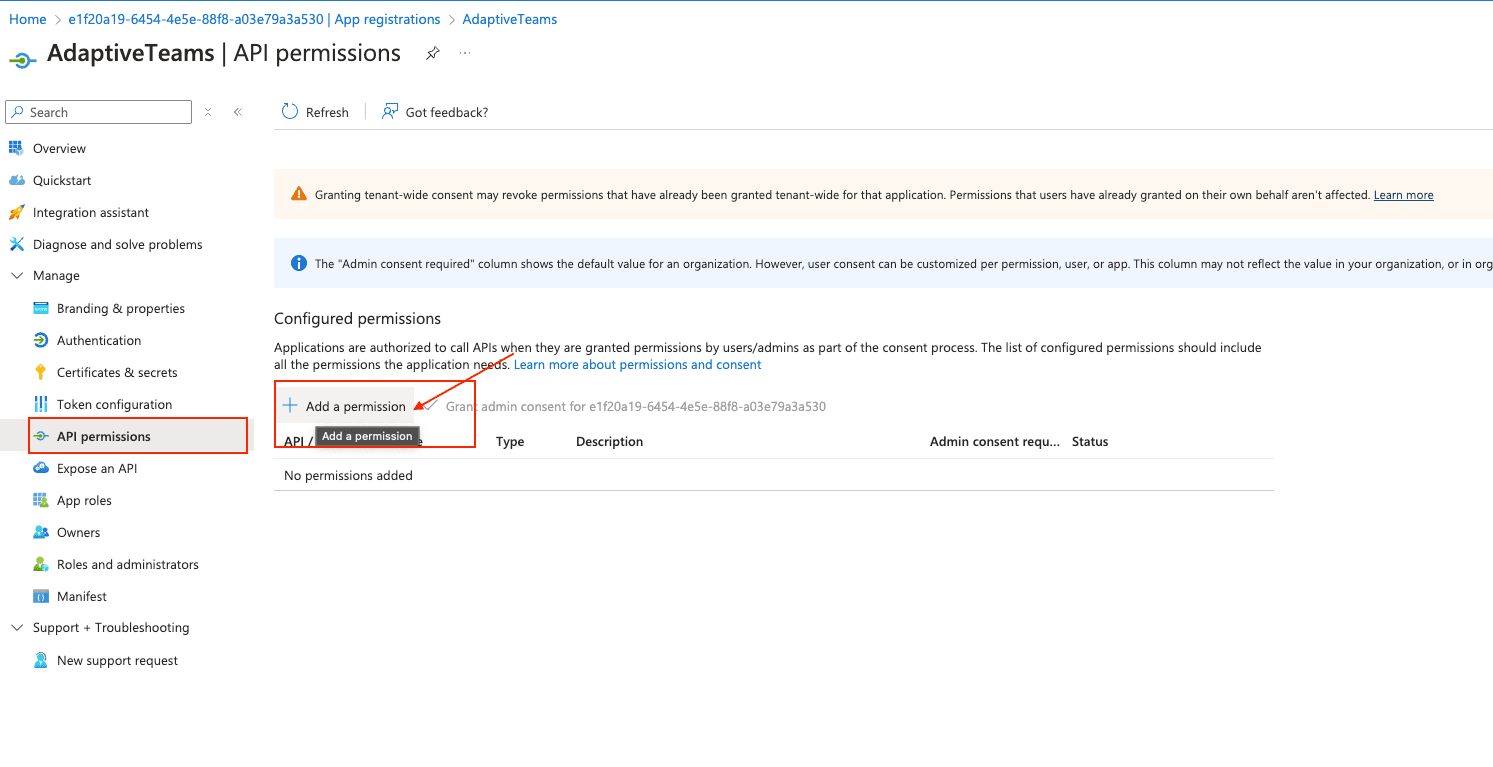Image resolution: width=1493 pixels, height=767 pixels.
Task: Click the Branding & properties icon
Action: pyautogui.click(x=41, y=308)
